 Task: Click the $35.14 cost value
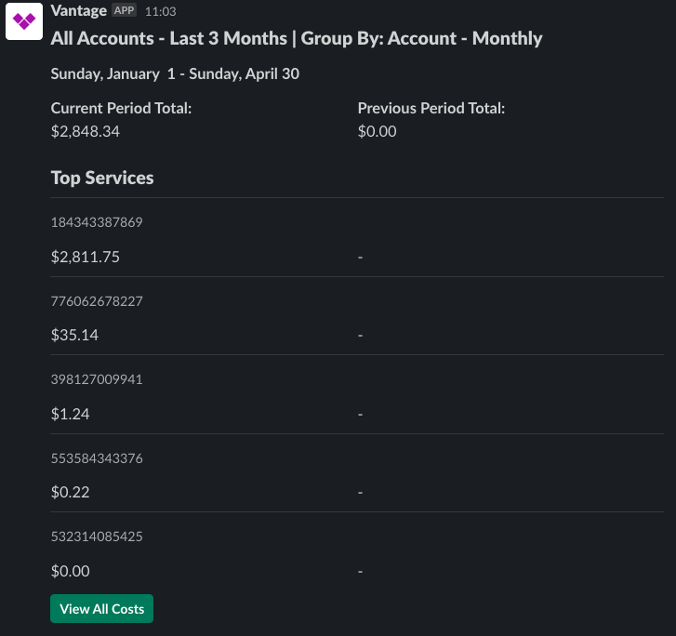click(x=75, y=335)
